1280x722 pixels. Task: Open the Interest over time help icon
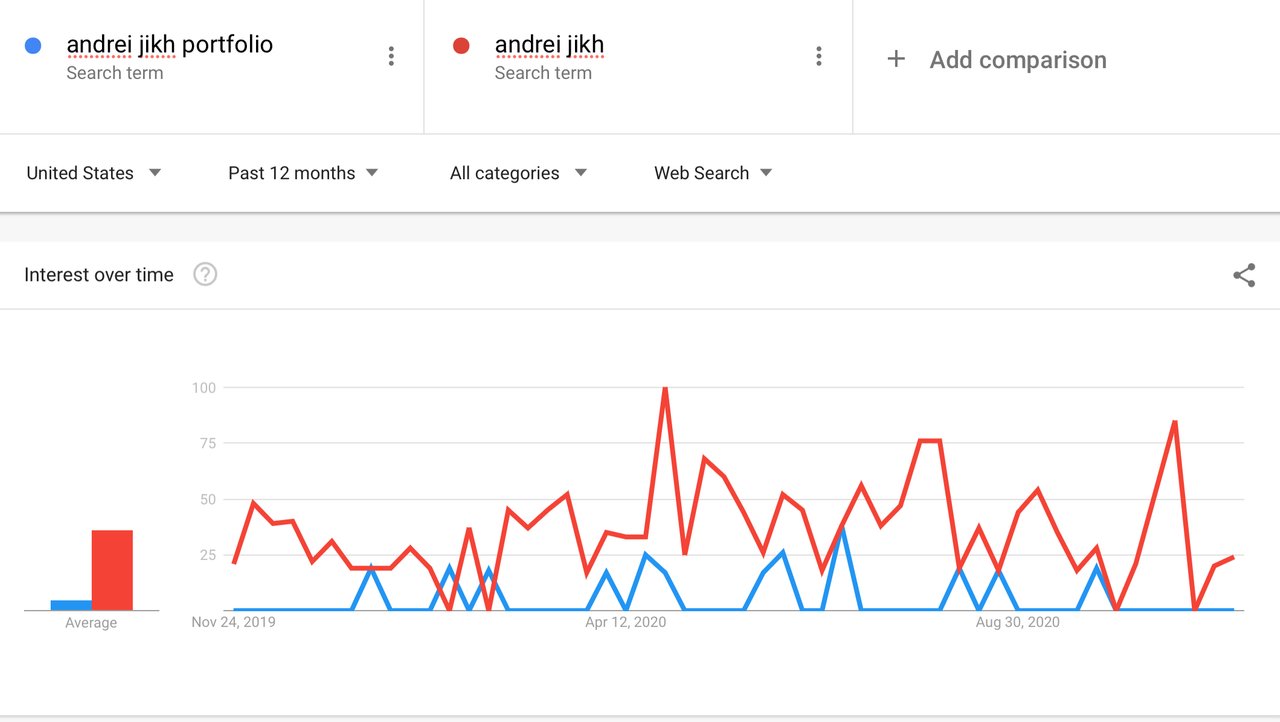click(x=205, y=274)
